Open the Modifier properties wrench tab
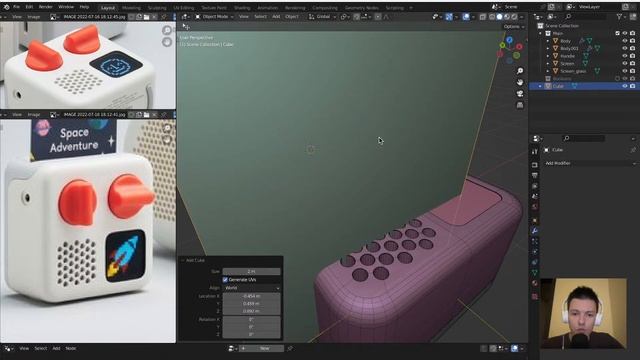This screenshot has width=640, height=360. point(535,231)
